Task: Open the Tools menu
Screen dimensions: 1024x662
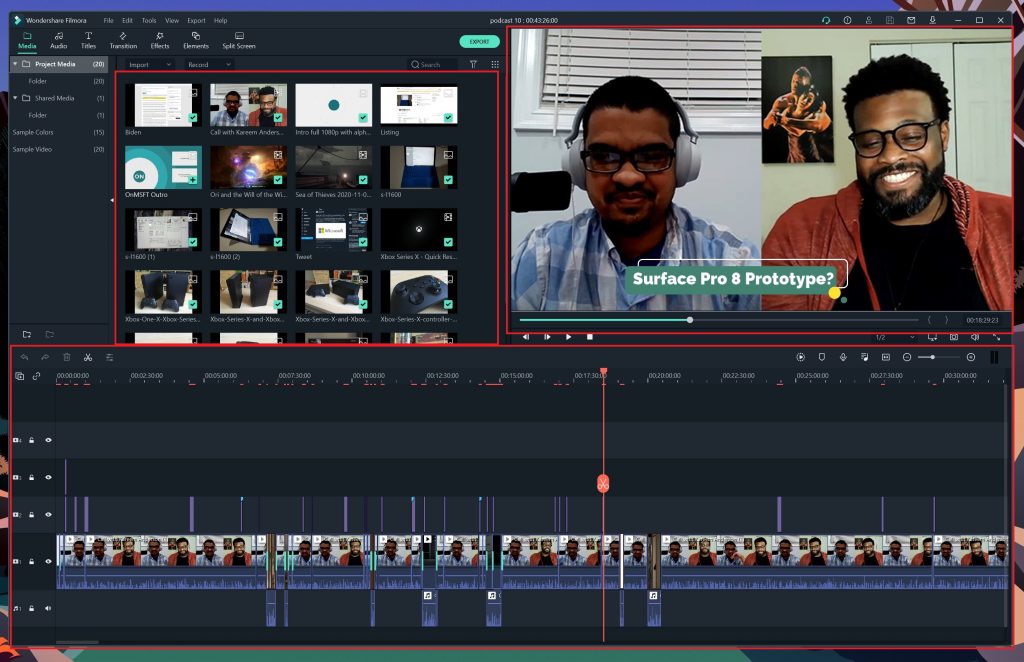Action: tap(149, 20)
